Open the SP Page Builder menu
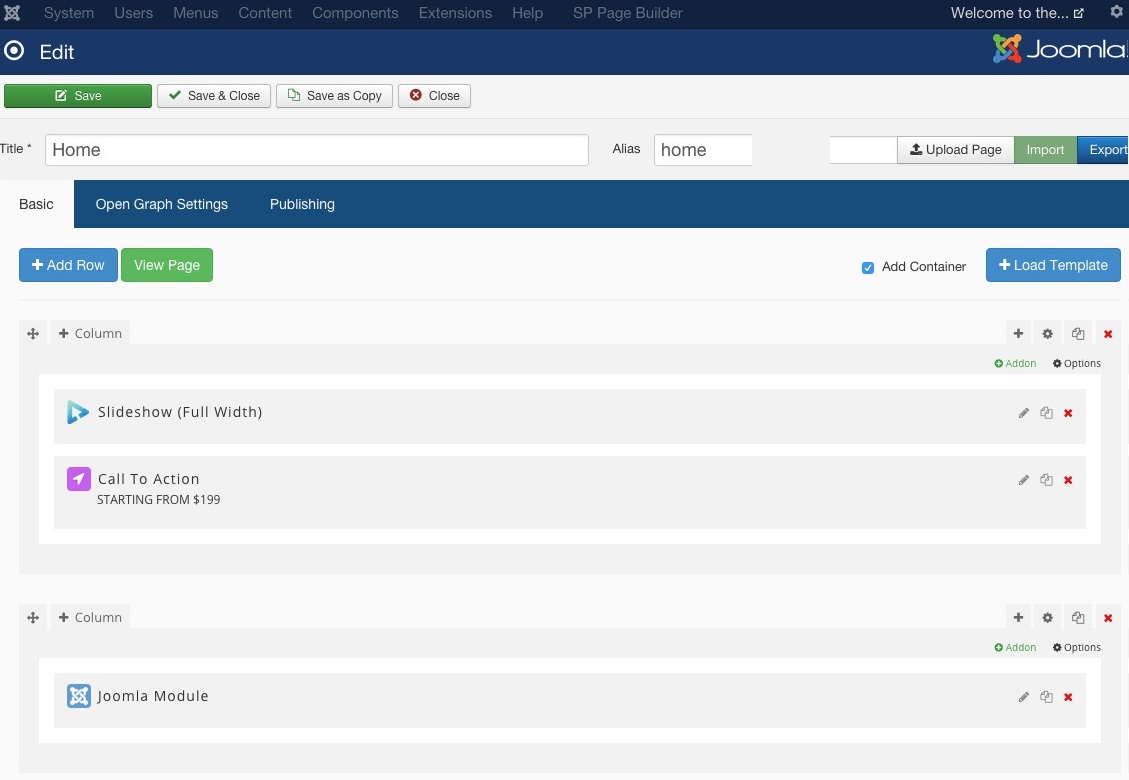This screenshot has width=1129, height=780. point(628,13)
